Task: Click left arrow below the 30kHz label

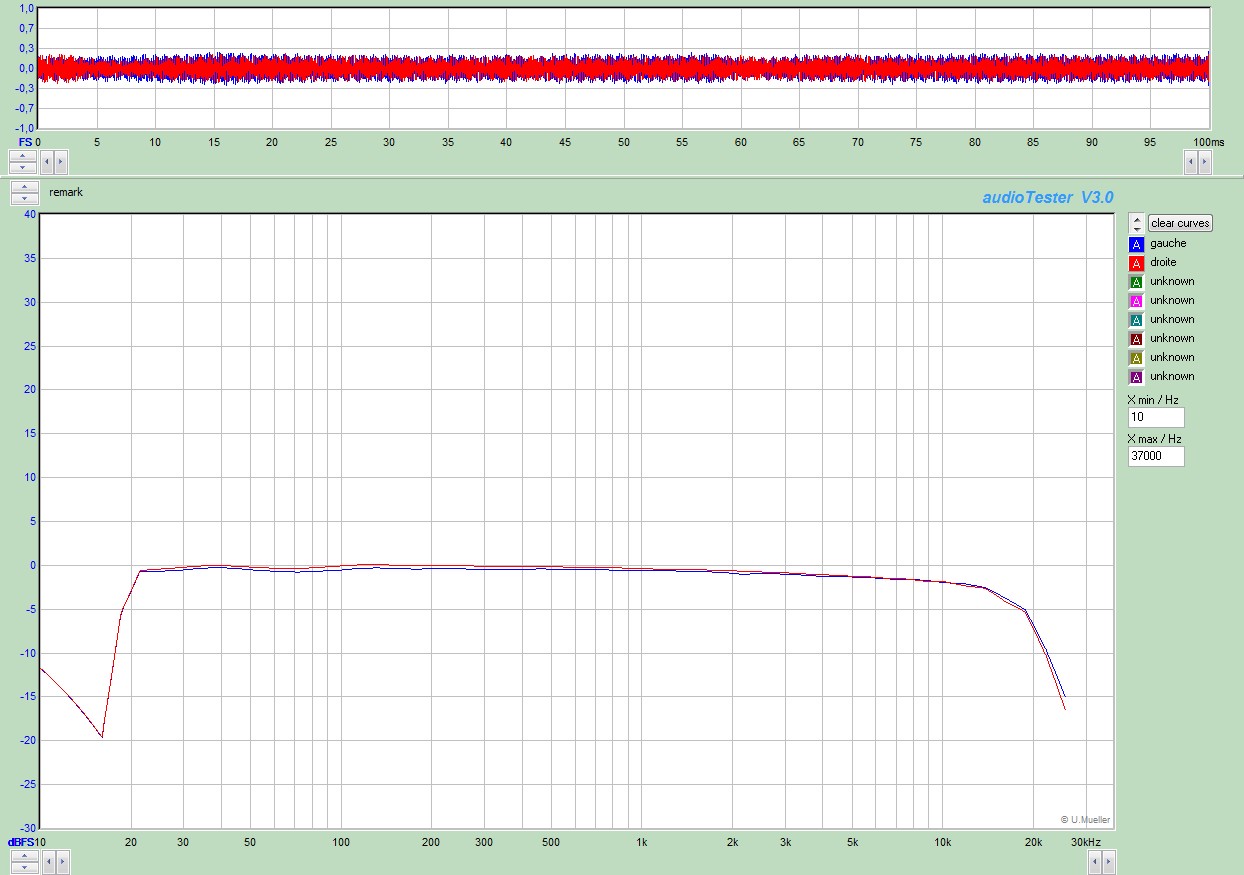Action: (1093, 860)
